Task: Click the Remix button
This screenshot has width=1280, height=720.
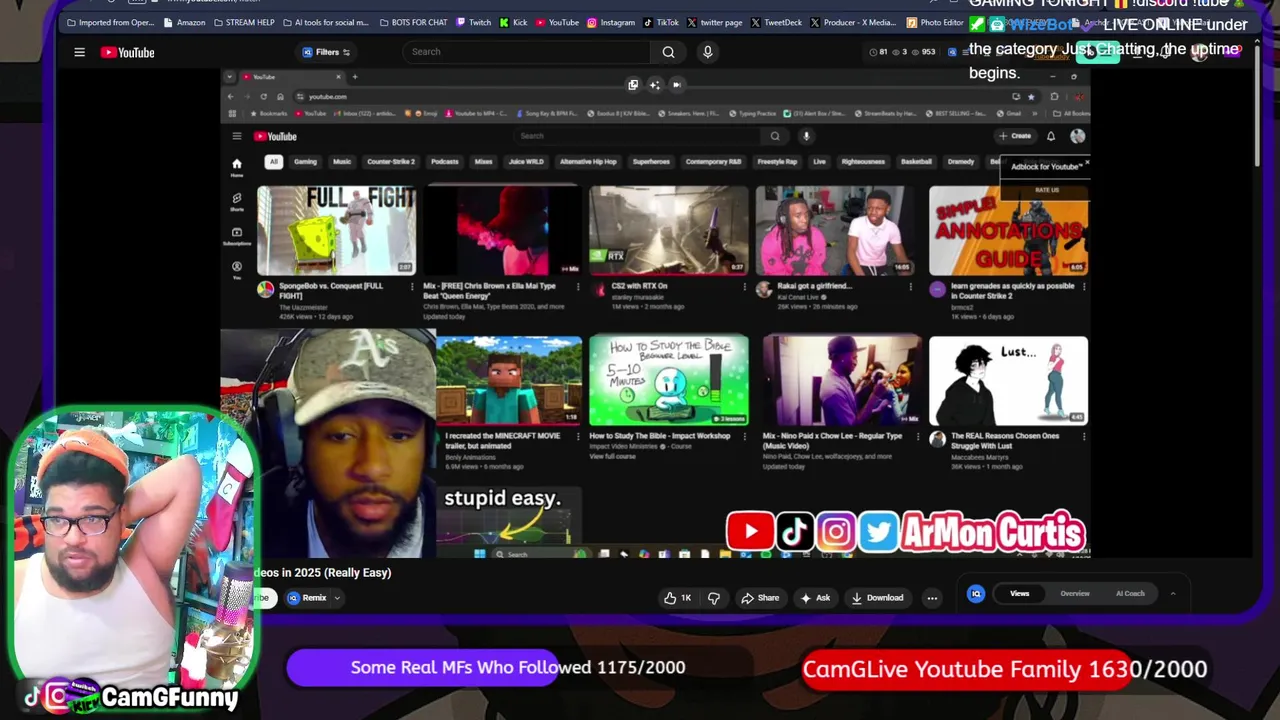Action: point(307,598)
